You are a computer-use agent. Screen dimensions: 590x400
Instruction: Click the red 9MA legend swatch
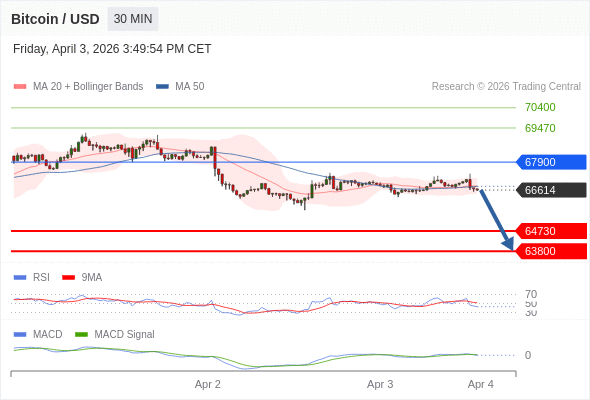[68, 278]
